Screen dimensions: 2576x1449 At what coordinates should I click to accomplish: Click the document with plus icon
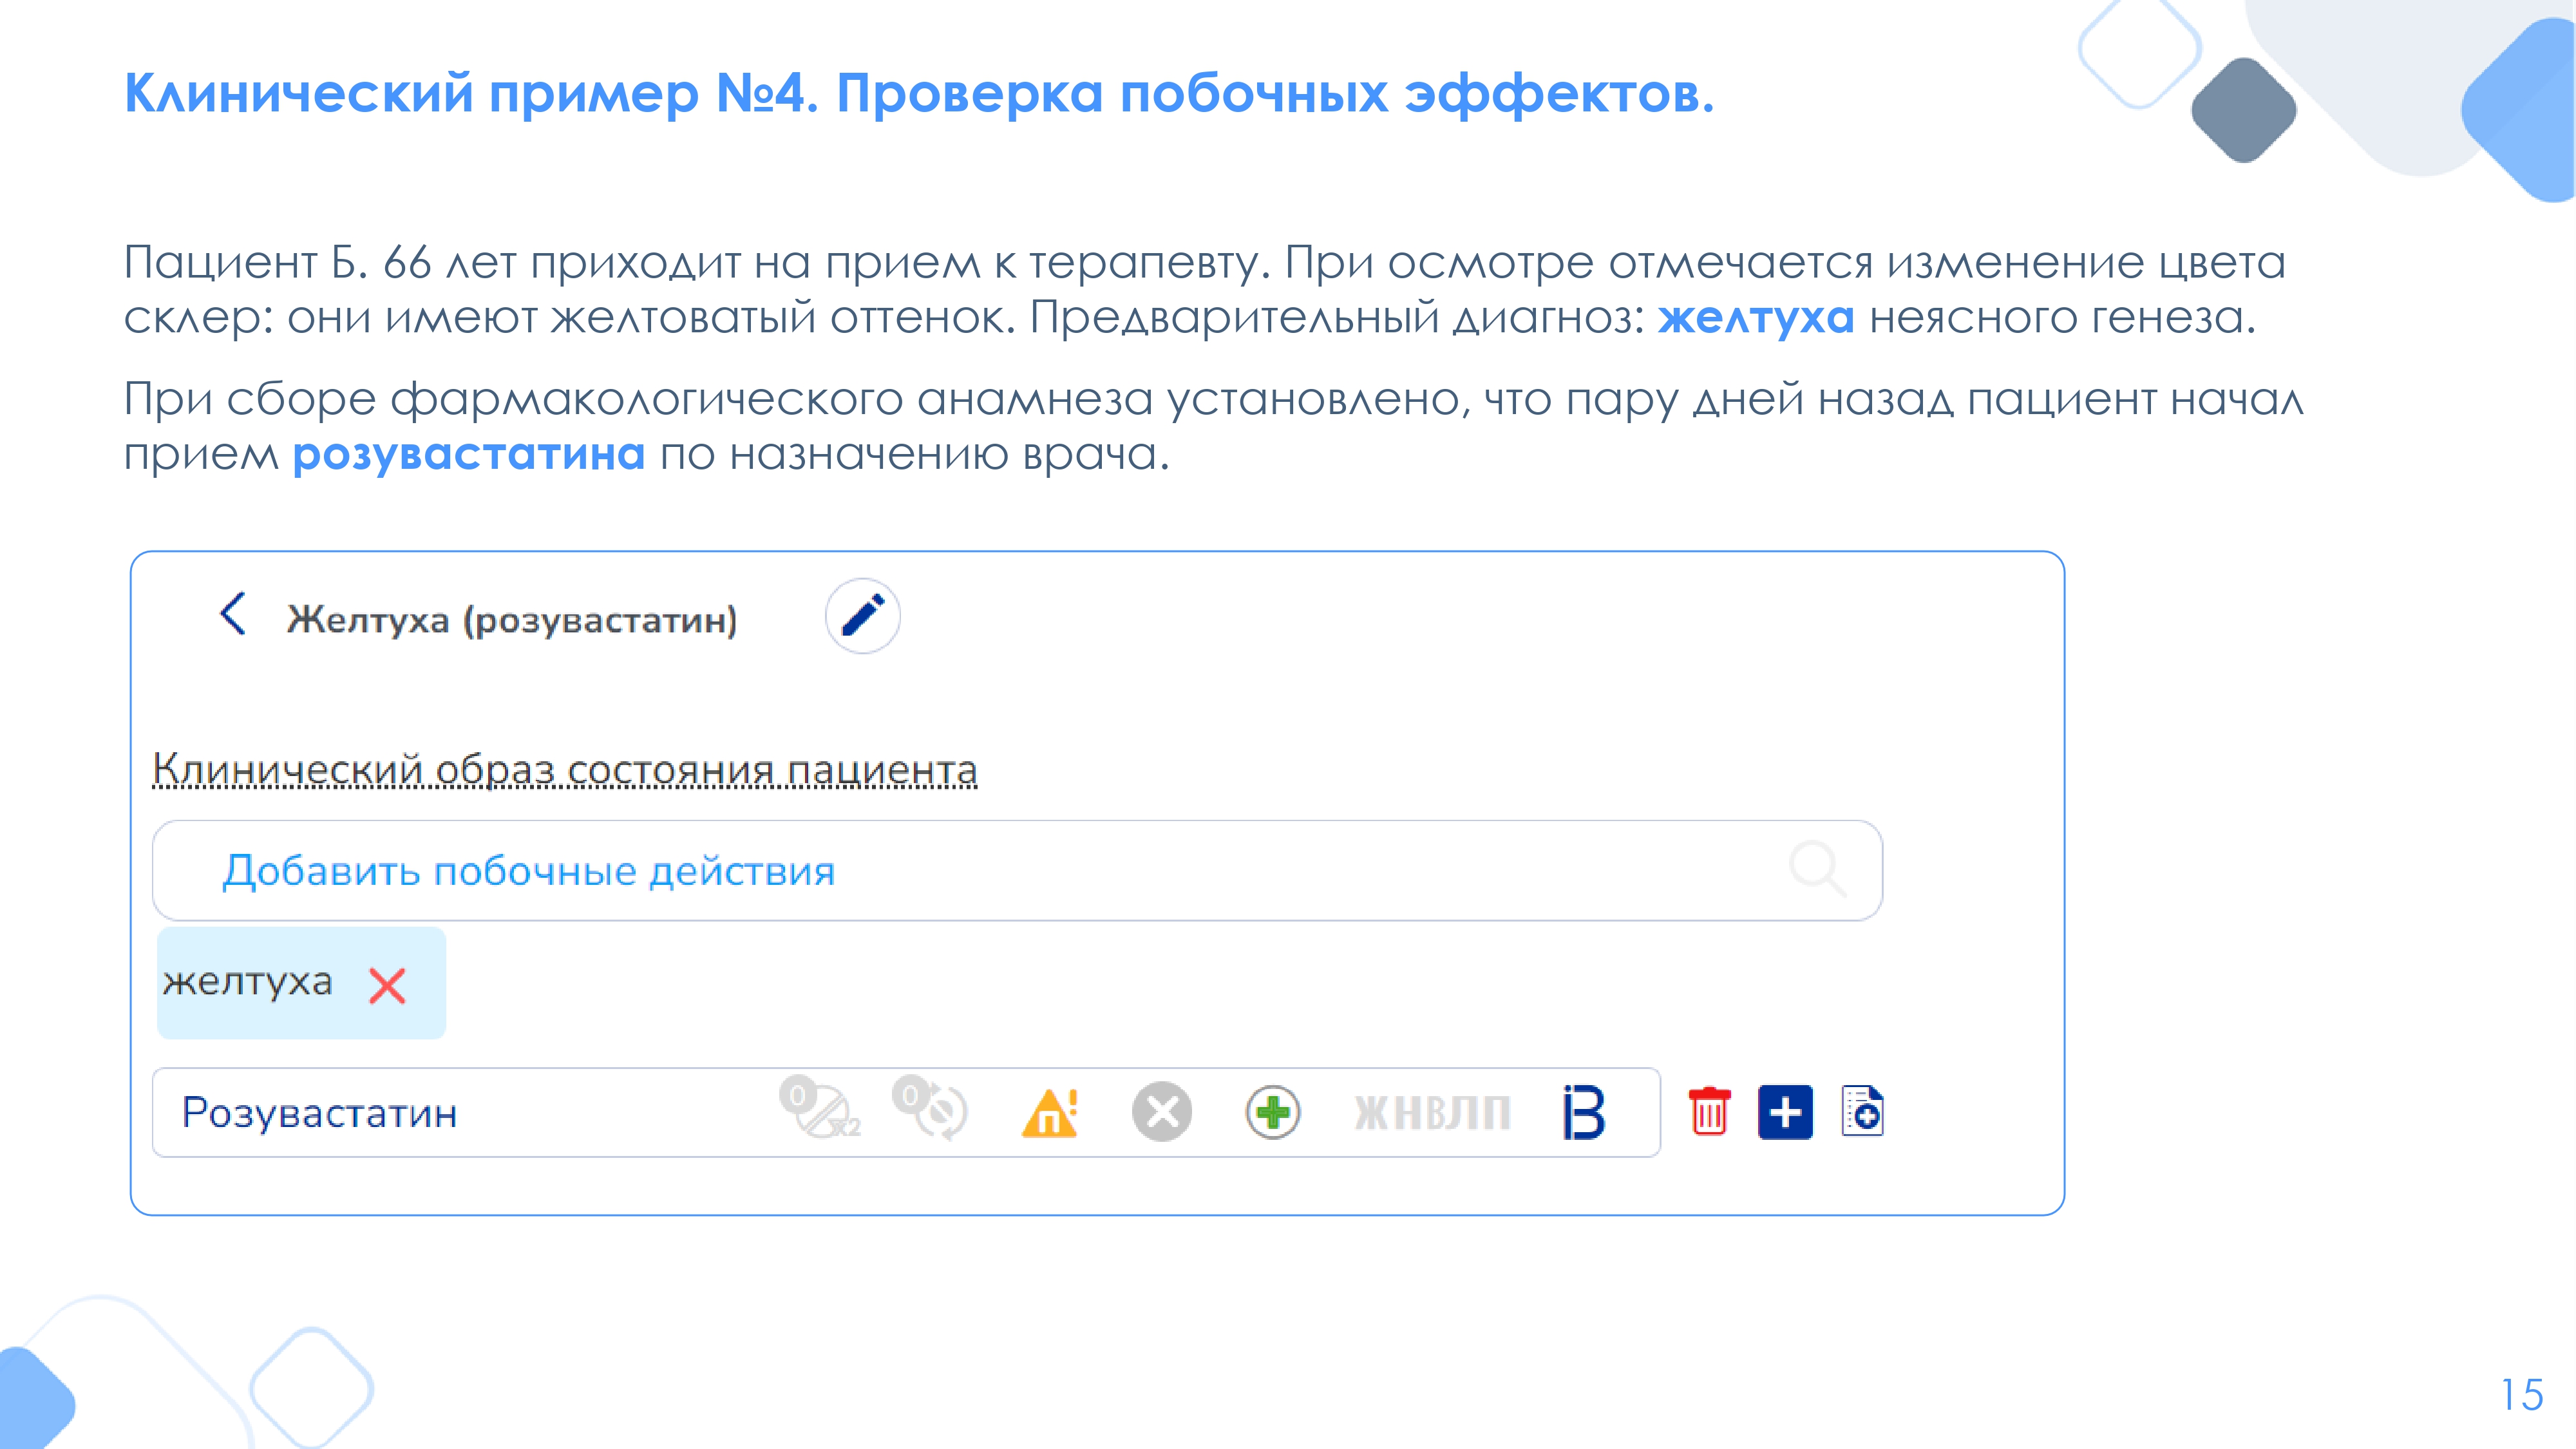click(1862, 1111)
